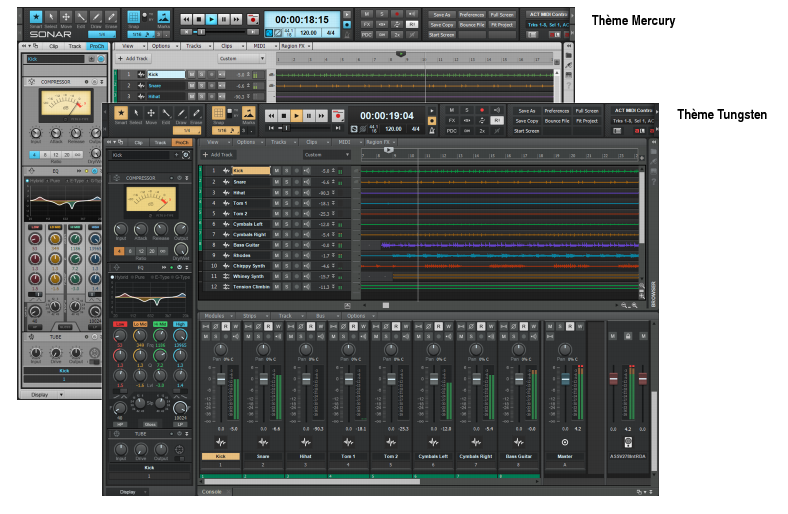Switch to the Clip tab in Tungsten inspector
788x514 pixels.
click(x=138, y=143)
